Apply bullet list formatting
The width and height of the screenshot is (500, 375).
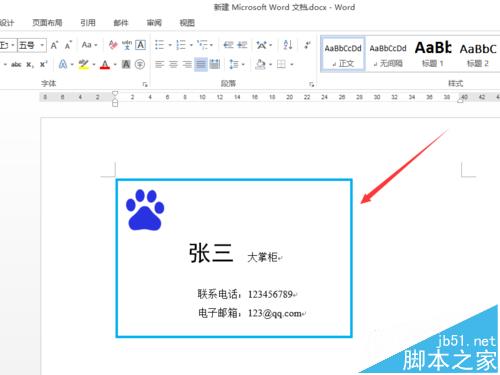[160, 45]
